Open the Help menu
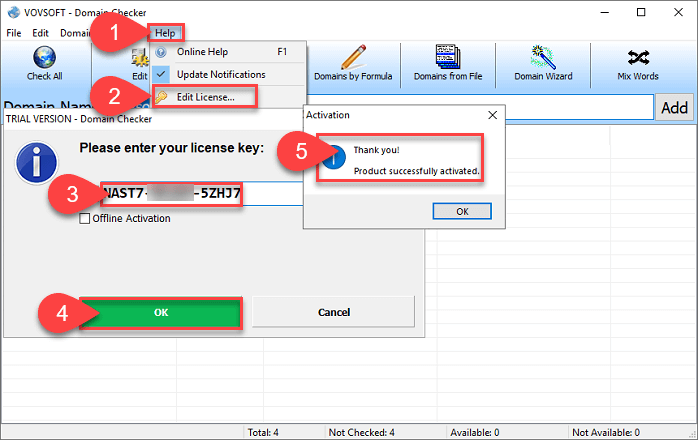Screen dimensions: 698x440 tap(165, 33)
